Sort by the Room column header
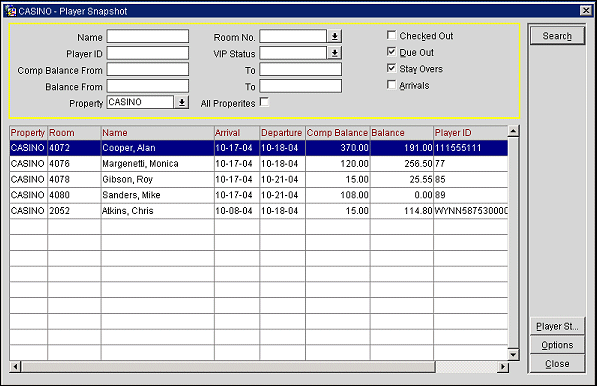Screen dimensions: 597x386 74,132
